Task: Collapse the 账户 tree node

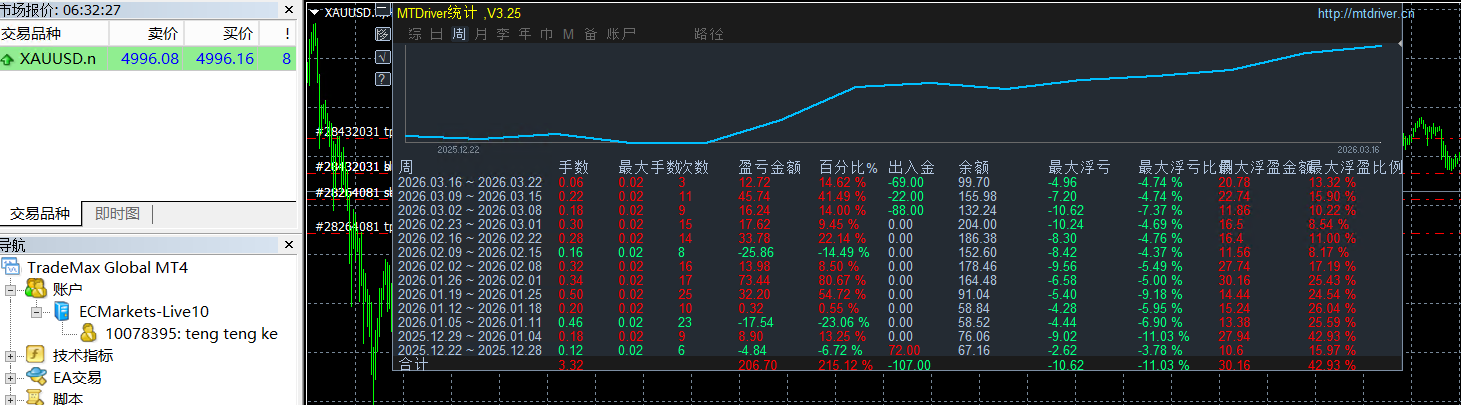Action: (x=11, y=289)
